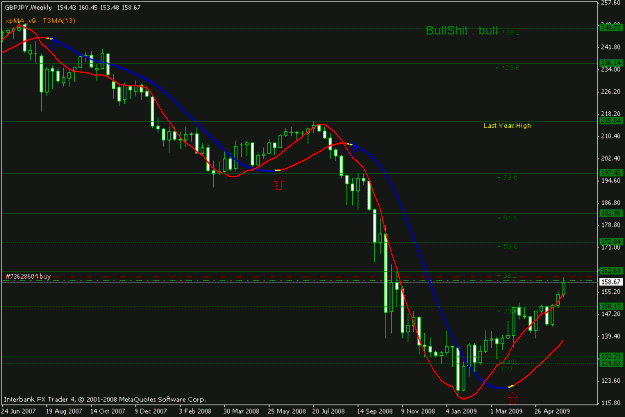Screen dimensions: 625x417
Task: Click red up arrow above 1 Mar 2009 date
Action: tap(513, 397)
